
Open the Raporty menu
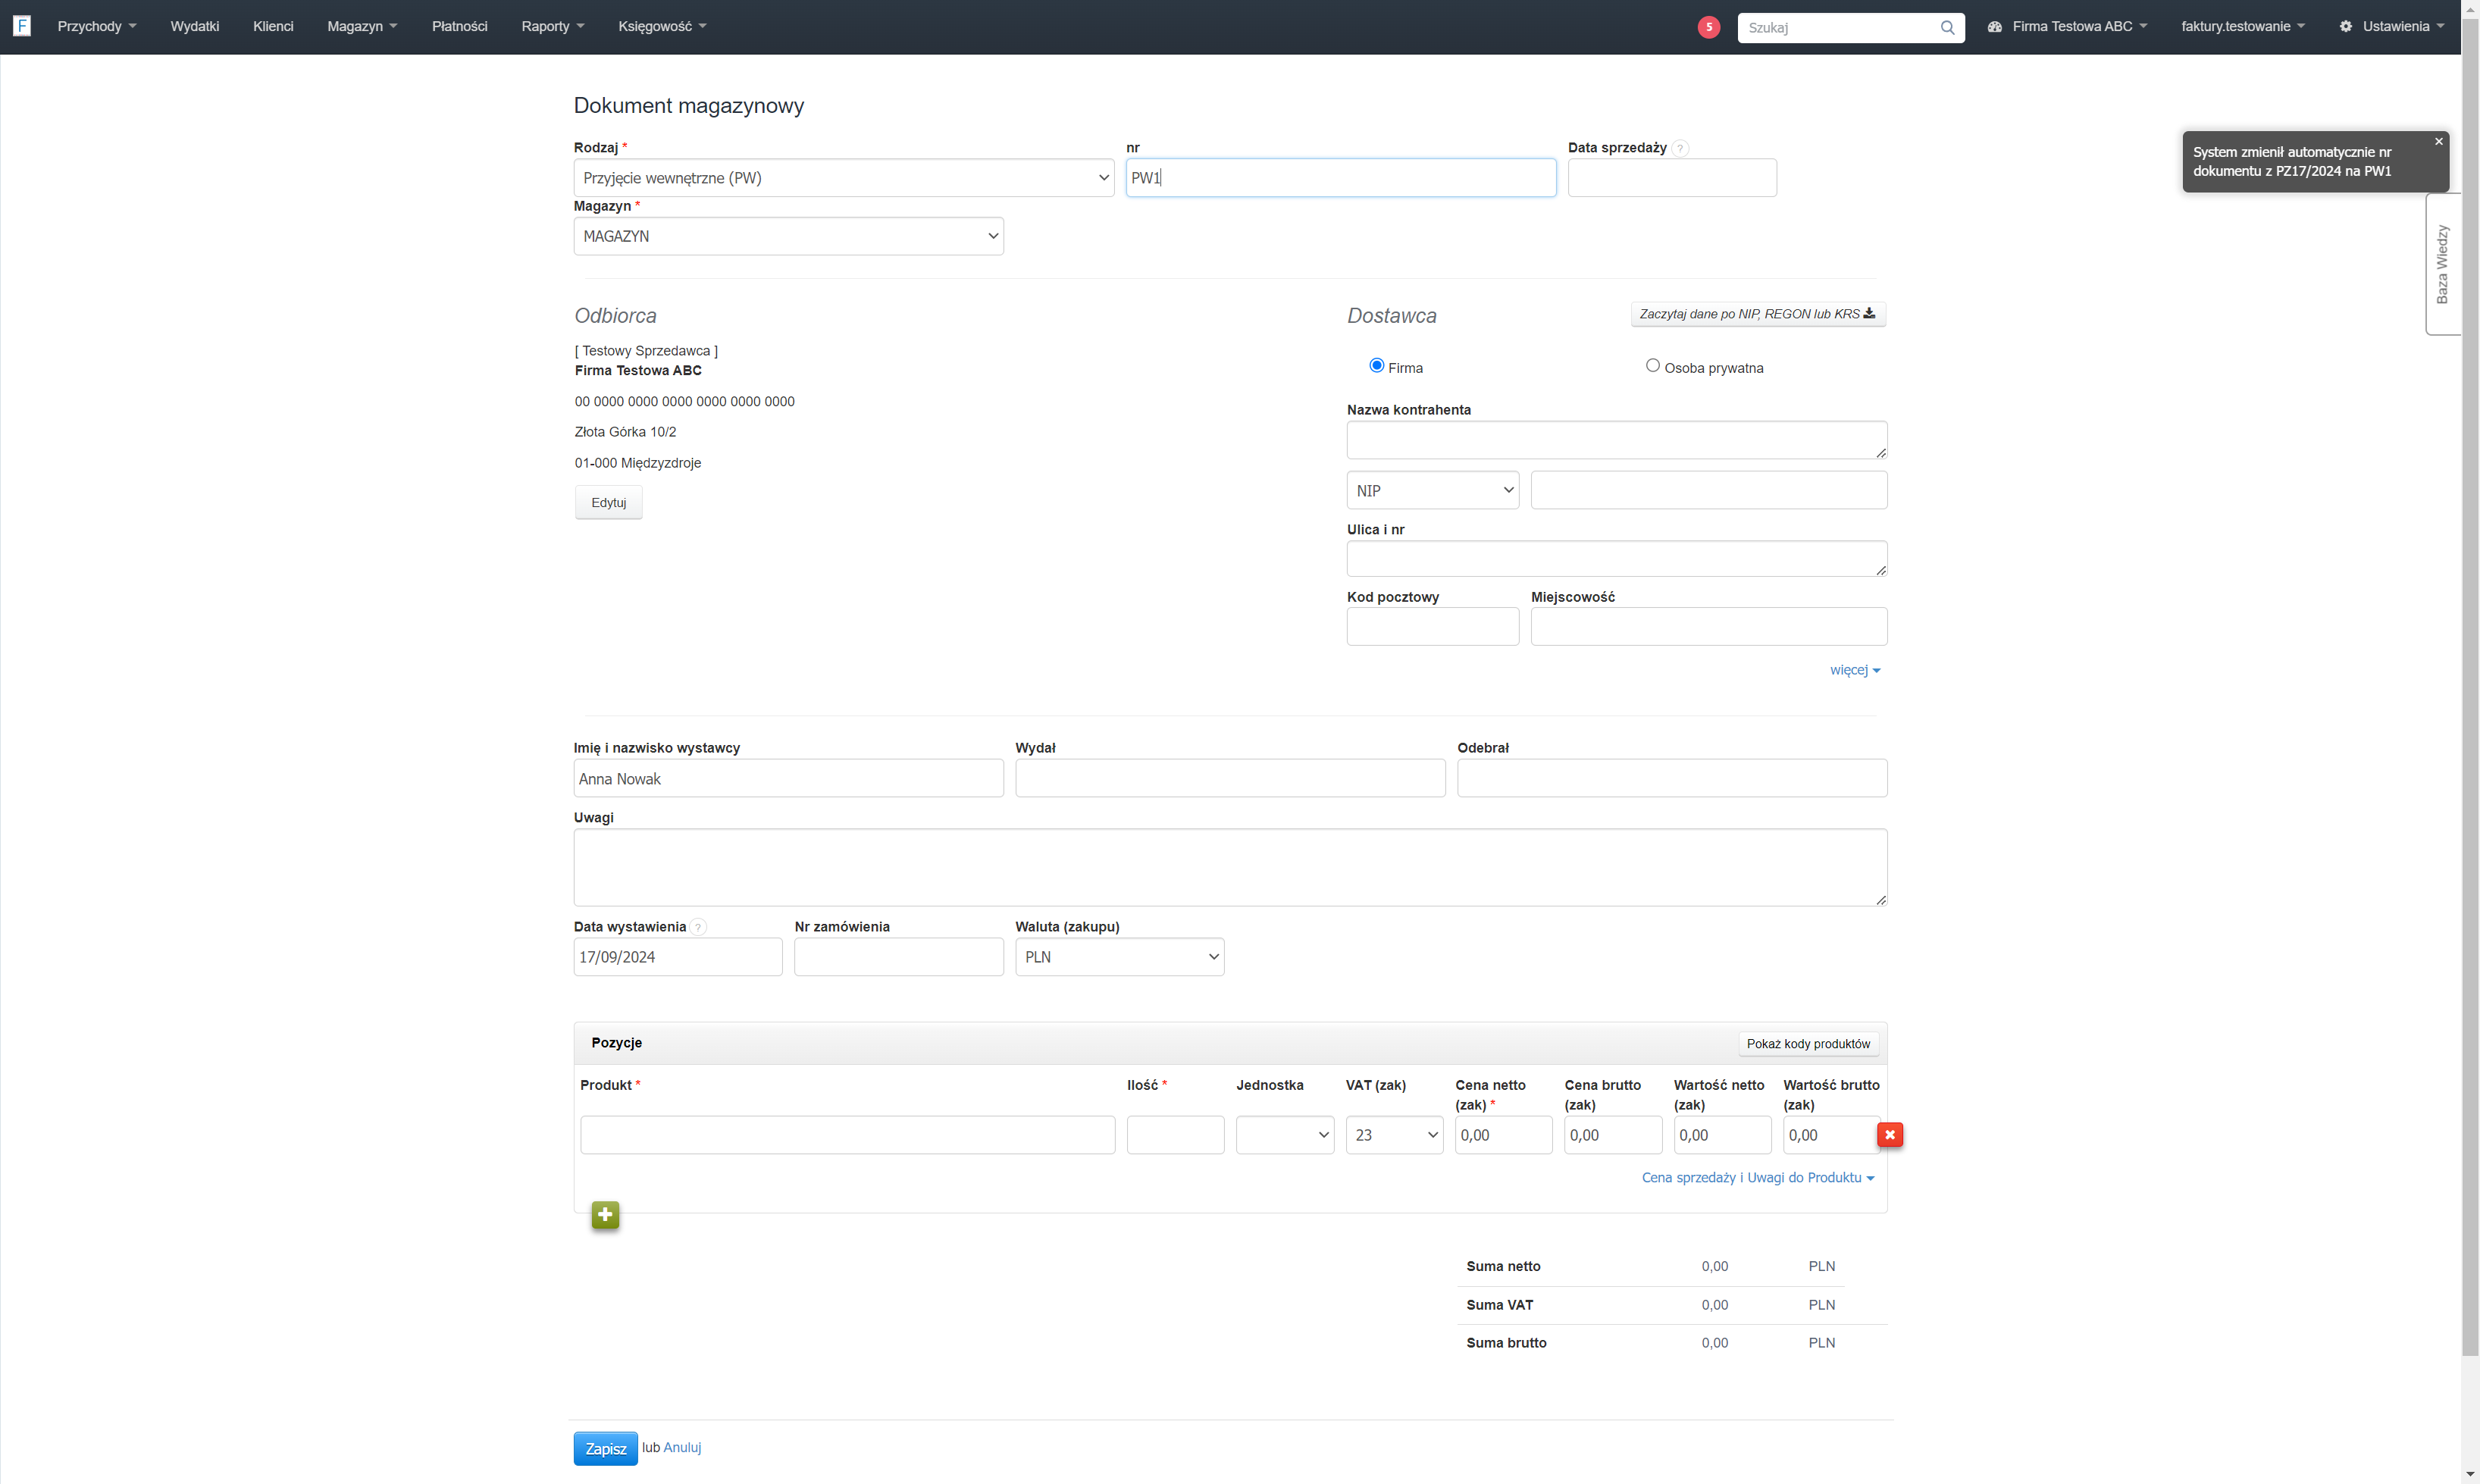(x=553, y=27)
